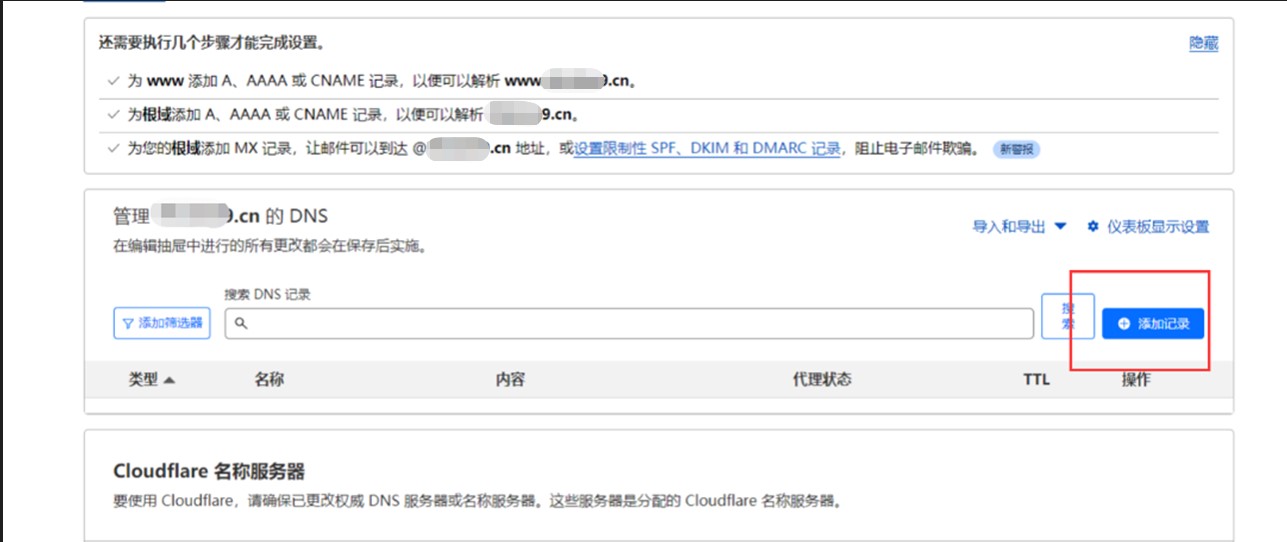Screen dimensions: 1287x542
Task: Click the funnel icon in 添加筛选器
Action: point(128,323)
